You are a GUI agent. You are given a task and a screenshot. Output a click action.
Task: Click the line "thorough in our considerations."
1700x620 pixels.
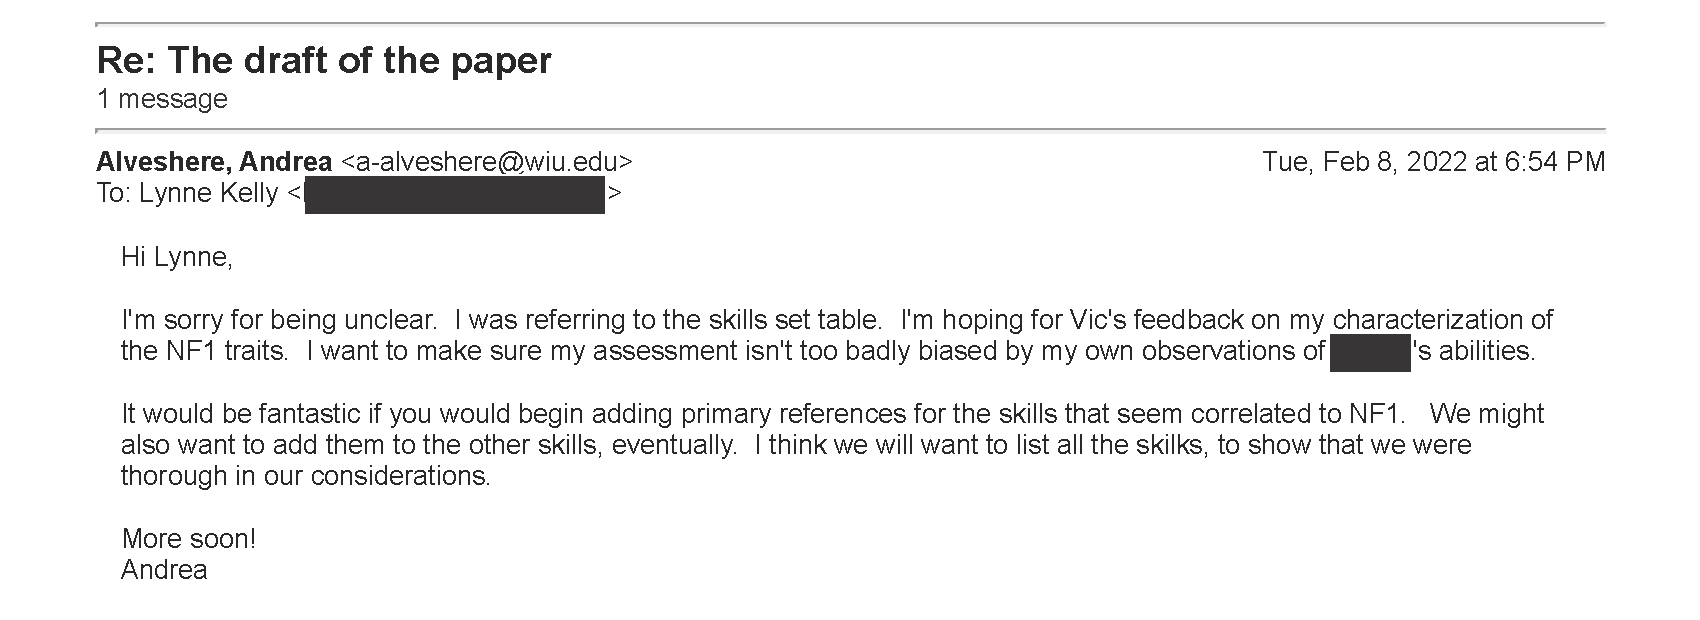point(306,476)
